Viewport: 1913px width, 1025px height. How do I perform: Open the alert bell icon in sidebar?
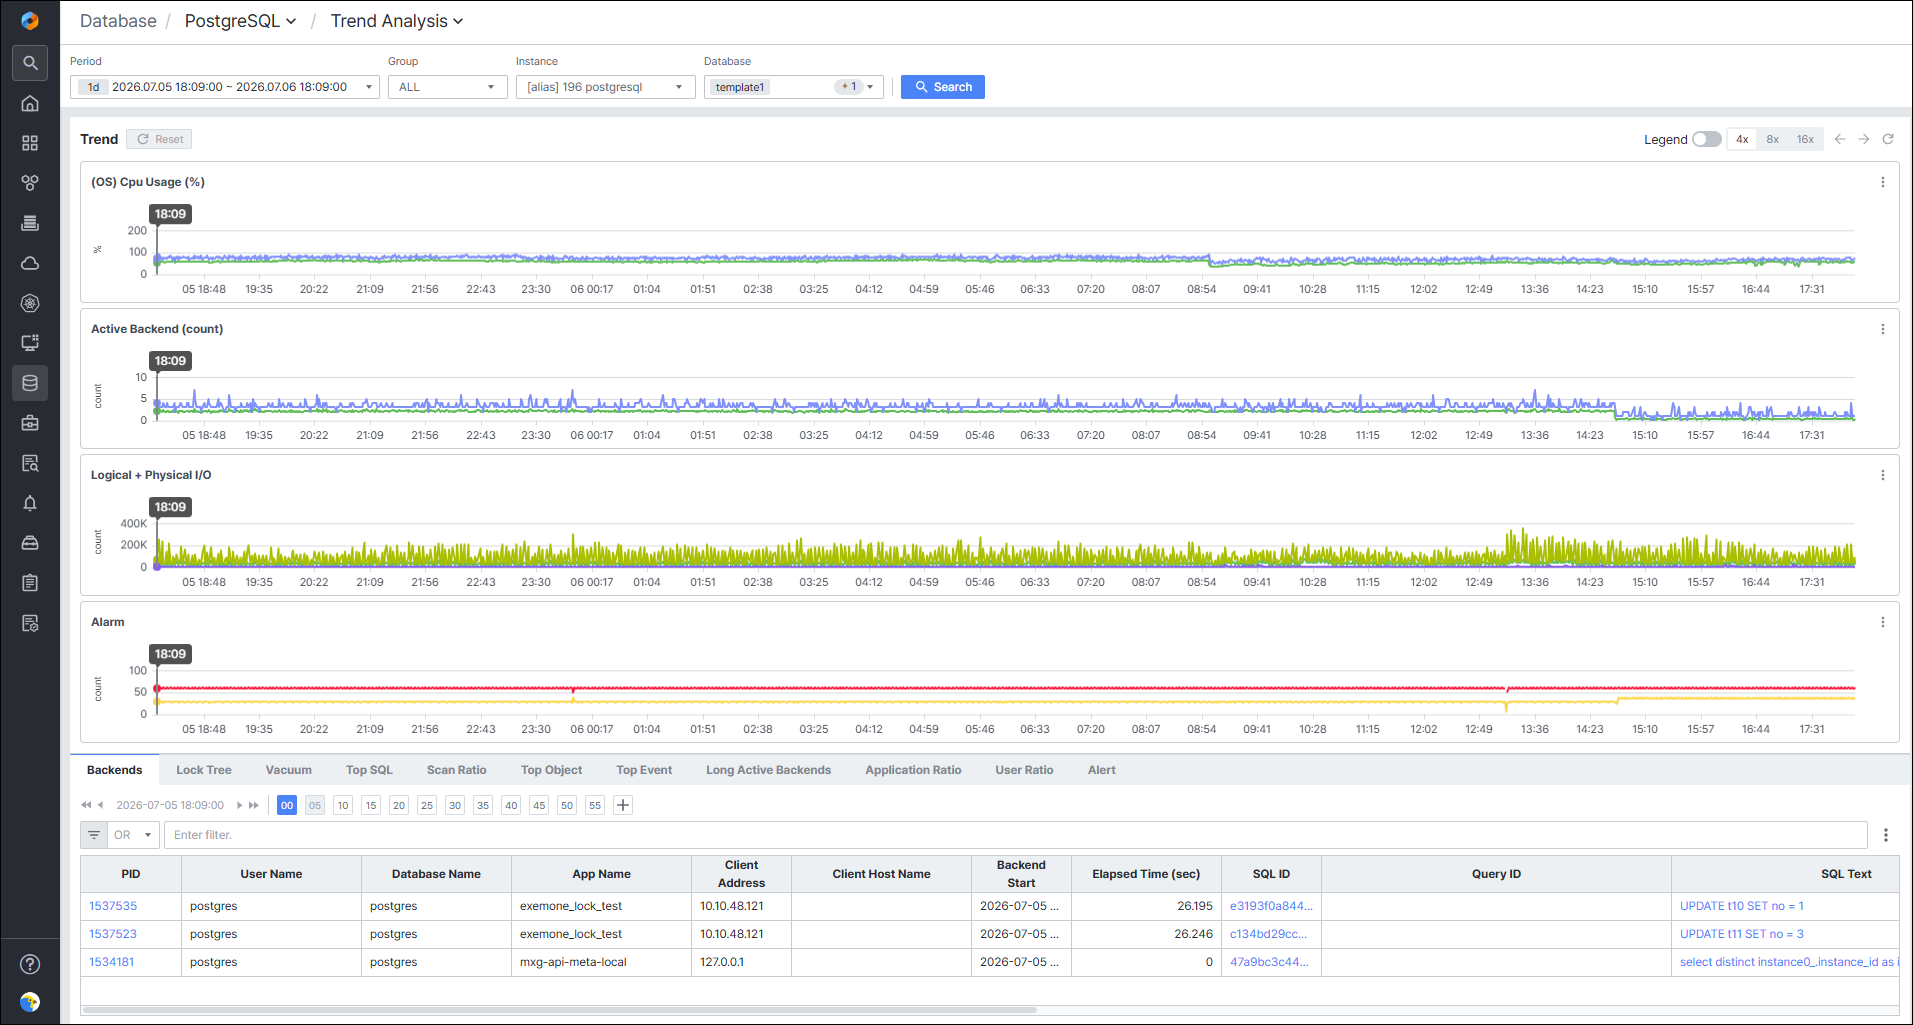pyautogui.click(x=30, y=503)
